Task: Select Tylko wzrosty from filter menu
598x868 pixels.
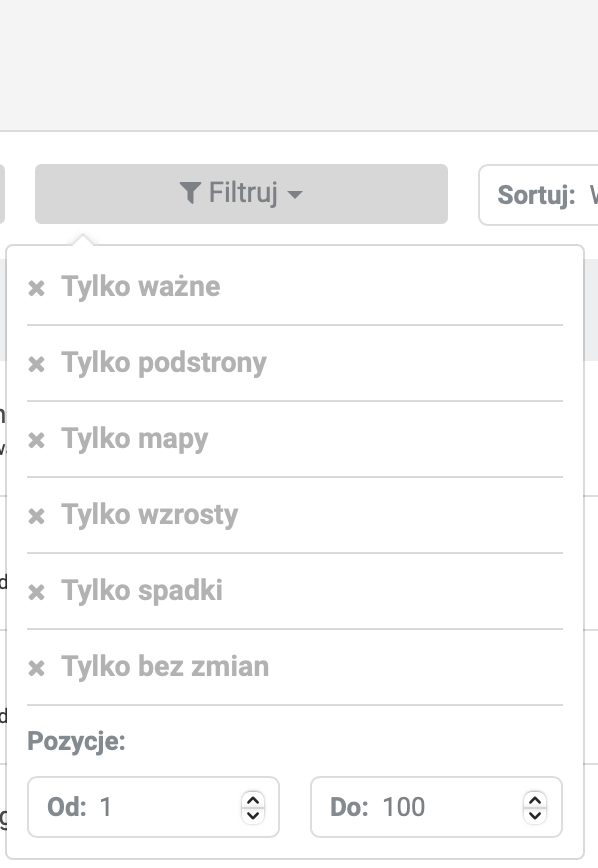Action: click(x=295, y=515)
